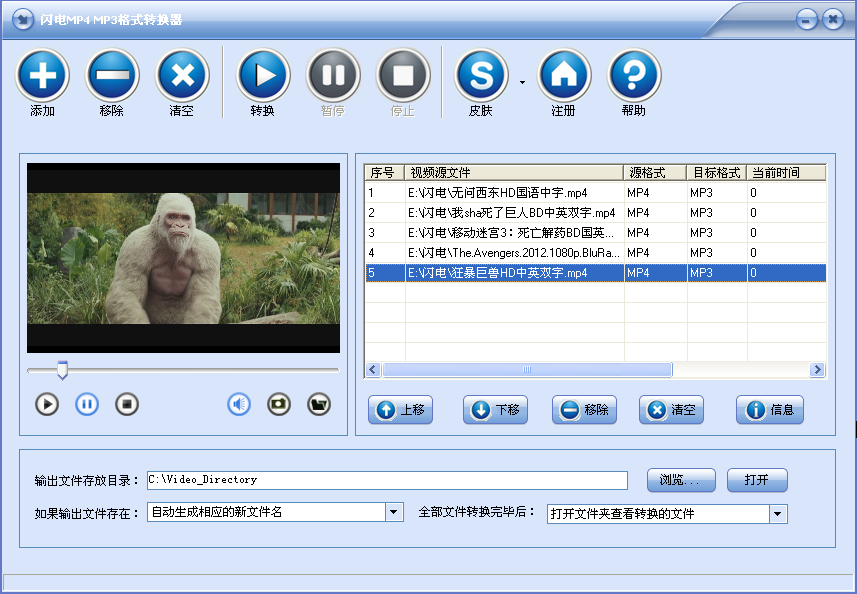Click the file list scrollbar right arrow
Image resolution: width=857 pixels, height=594 pixels.
coord(817,370)
